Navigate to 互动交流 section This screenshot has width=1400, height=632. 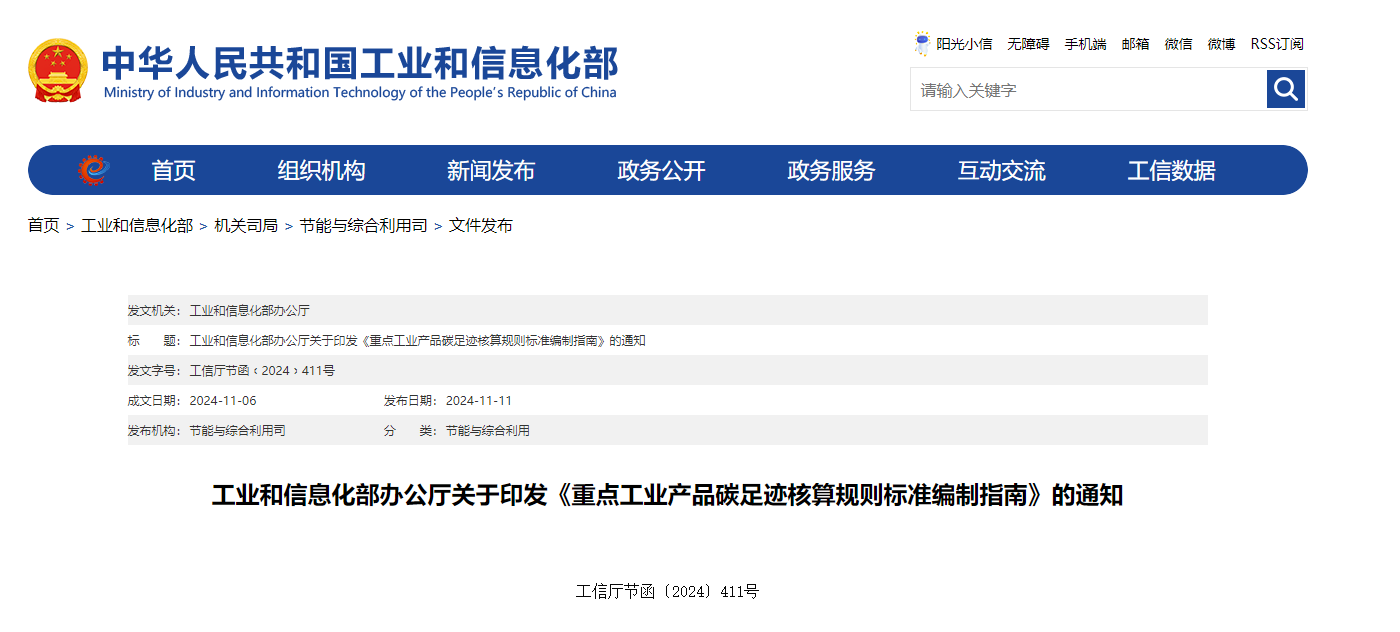pos(1001,171)
